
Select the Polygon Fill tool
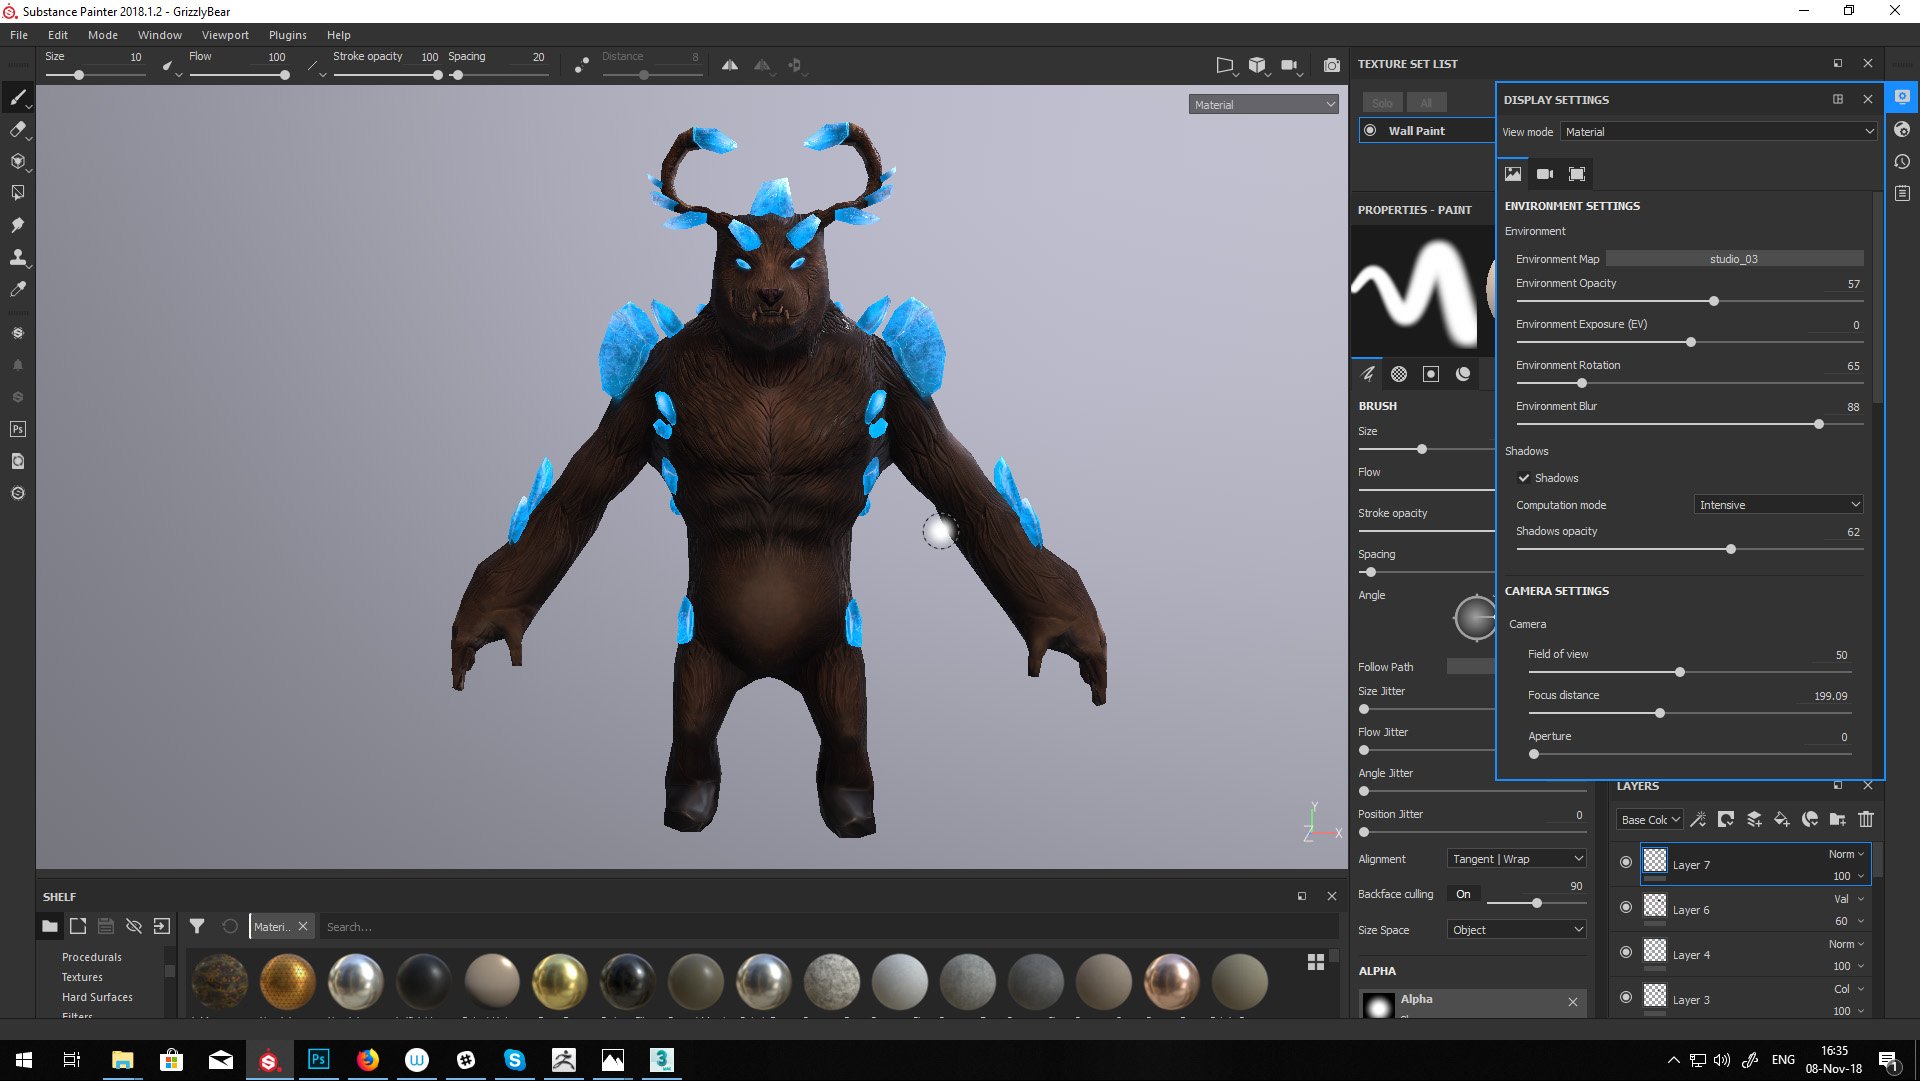coord(18,193)
